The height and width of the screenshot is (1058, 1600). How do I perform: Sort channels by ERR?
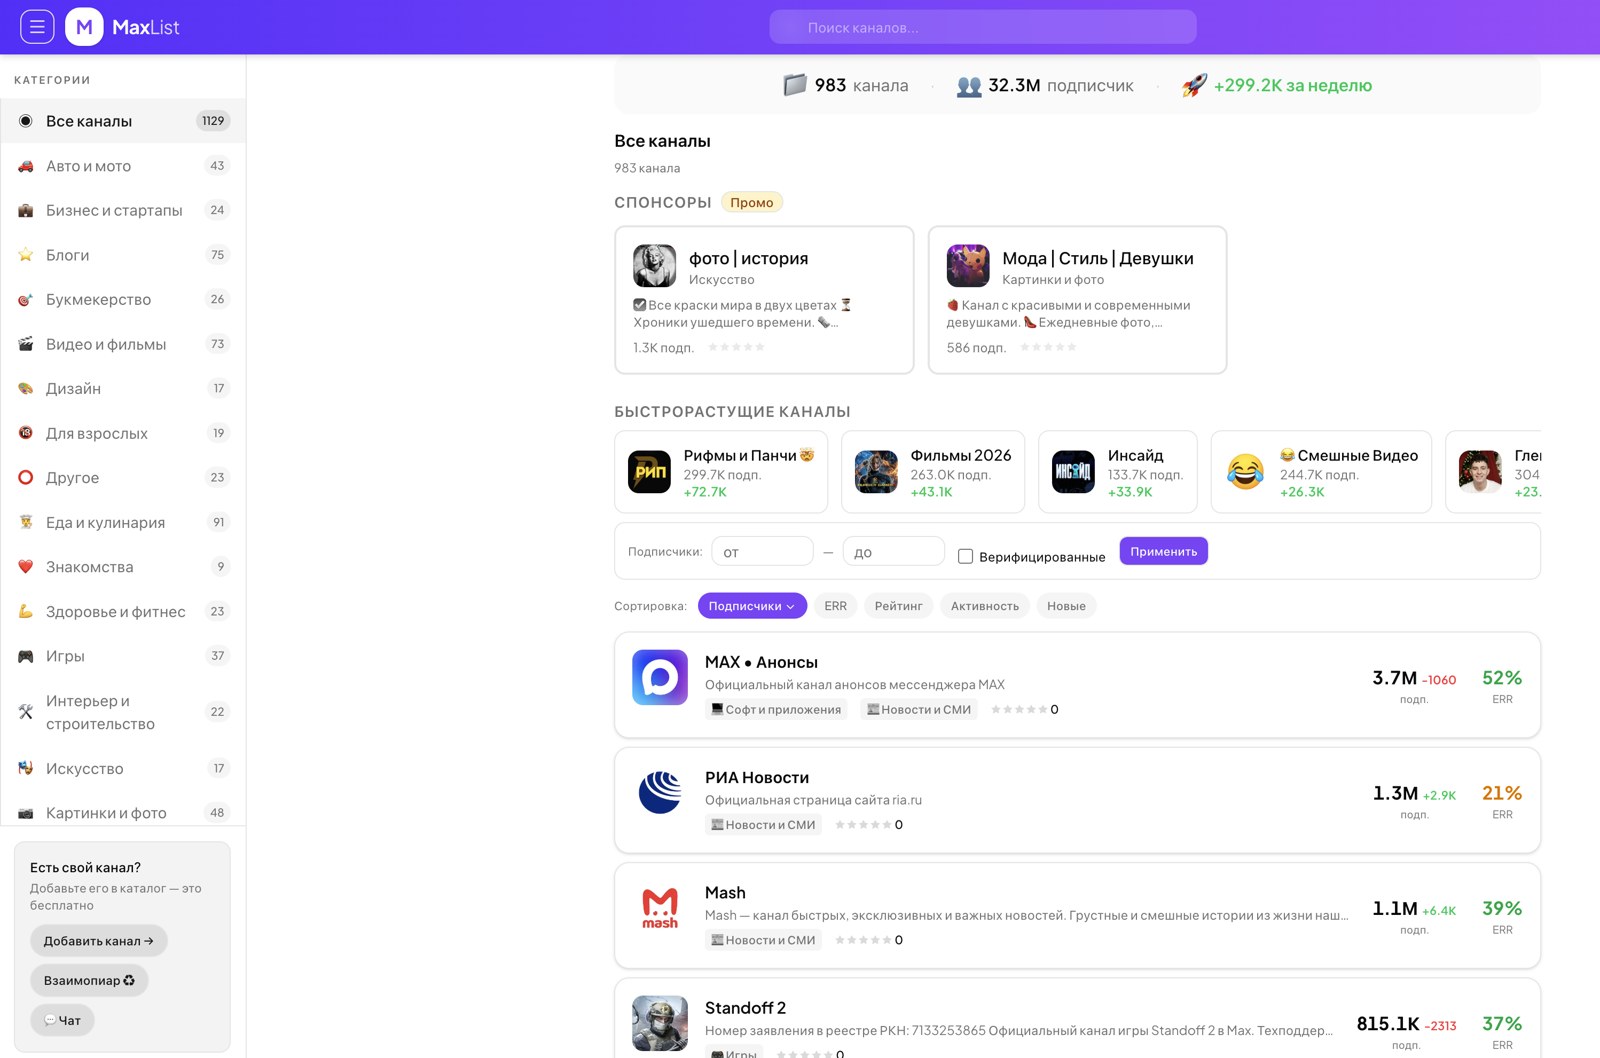coord(835,606)
